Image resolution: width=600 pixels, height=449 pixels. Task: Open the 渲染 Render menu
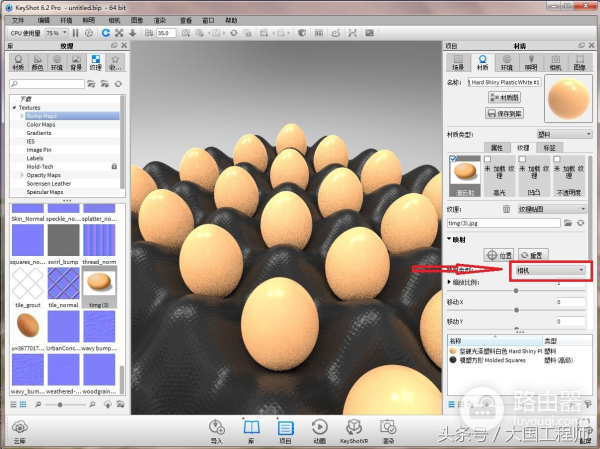[160, 20]
